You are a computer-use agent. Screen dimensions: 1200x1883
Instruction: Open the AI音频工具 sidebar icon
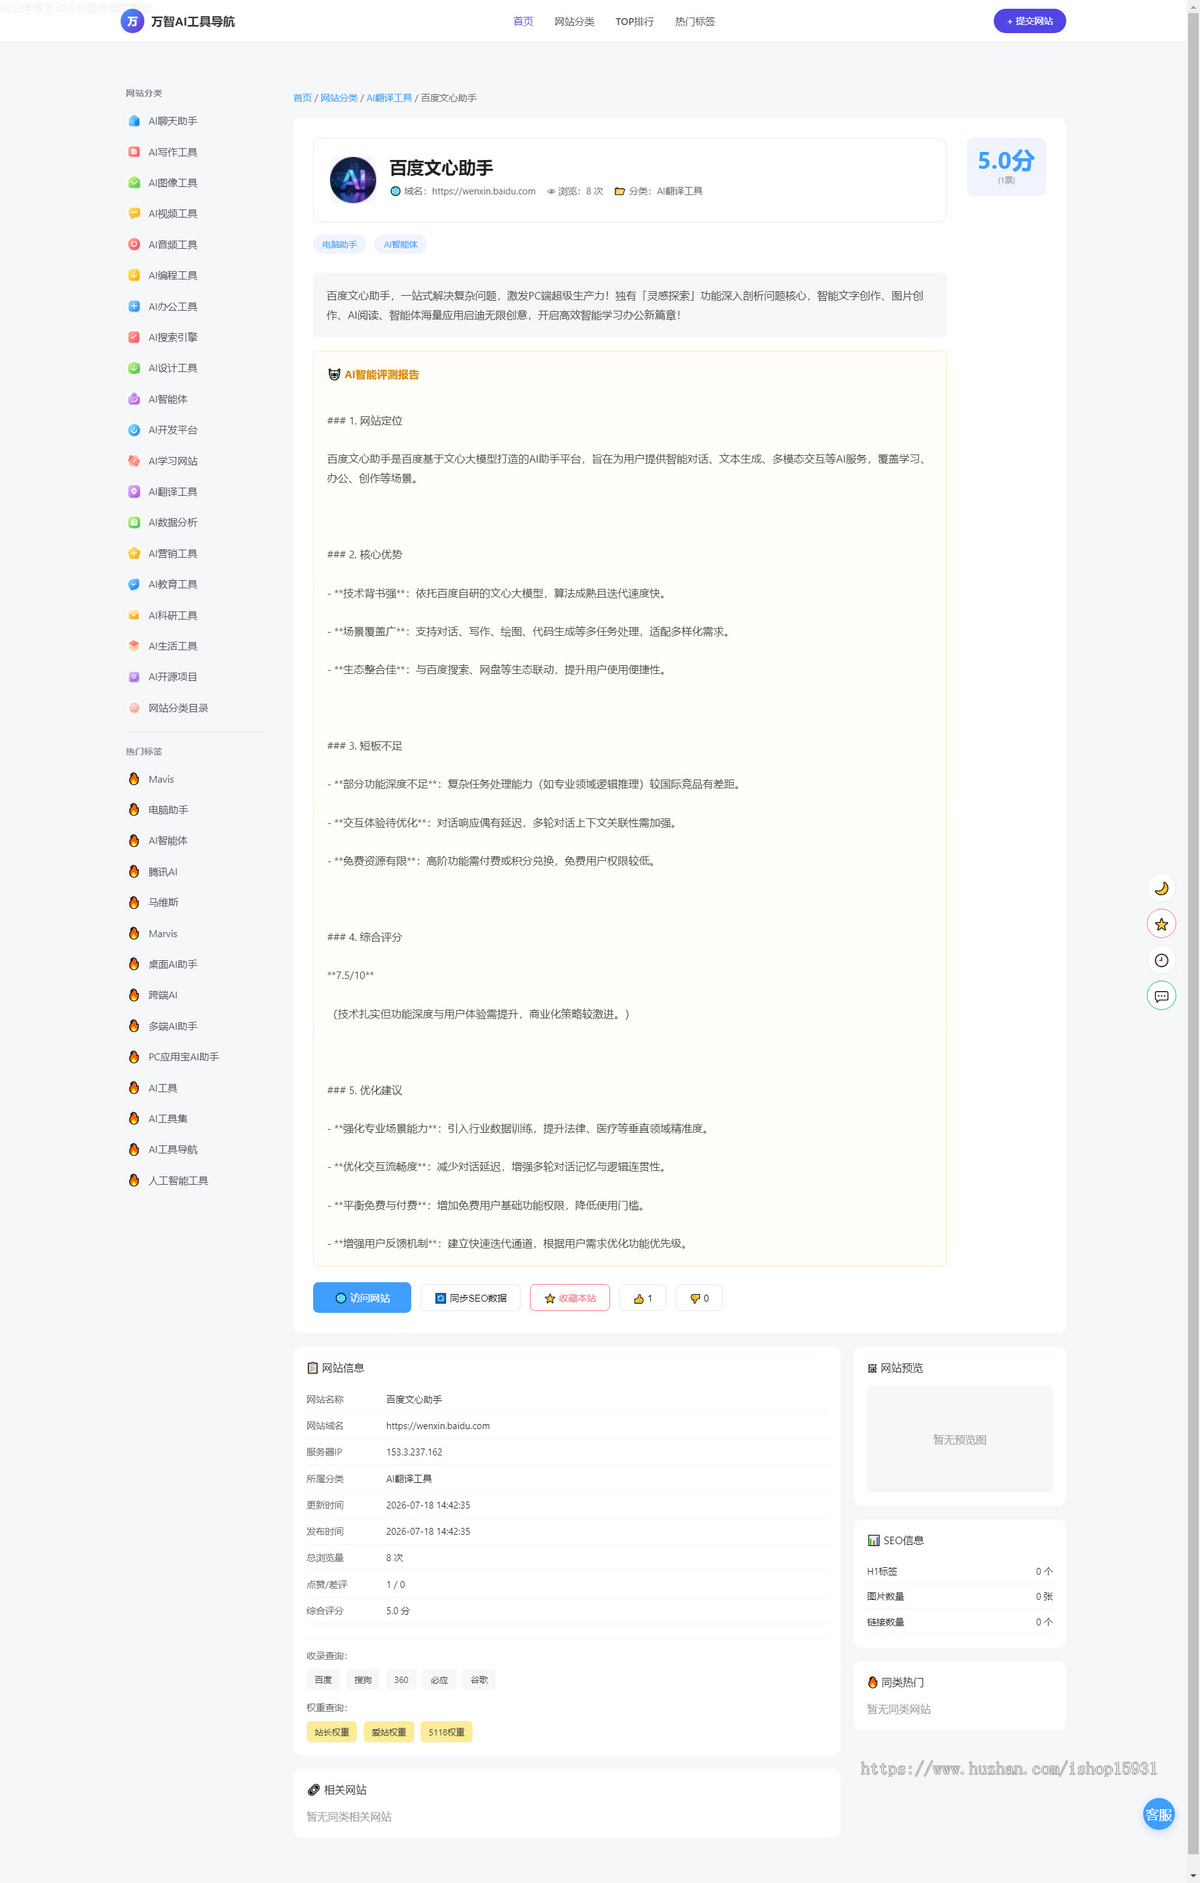(134, 244)
